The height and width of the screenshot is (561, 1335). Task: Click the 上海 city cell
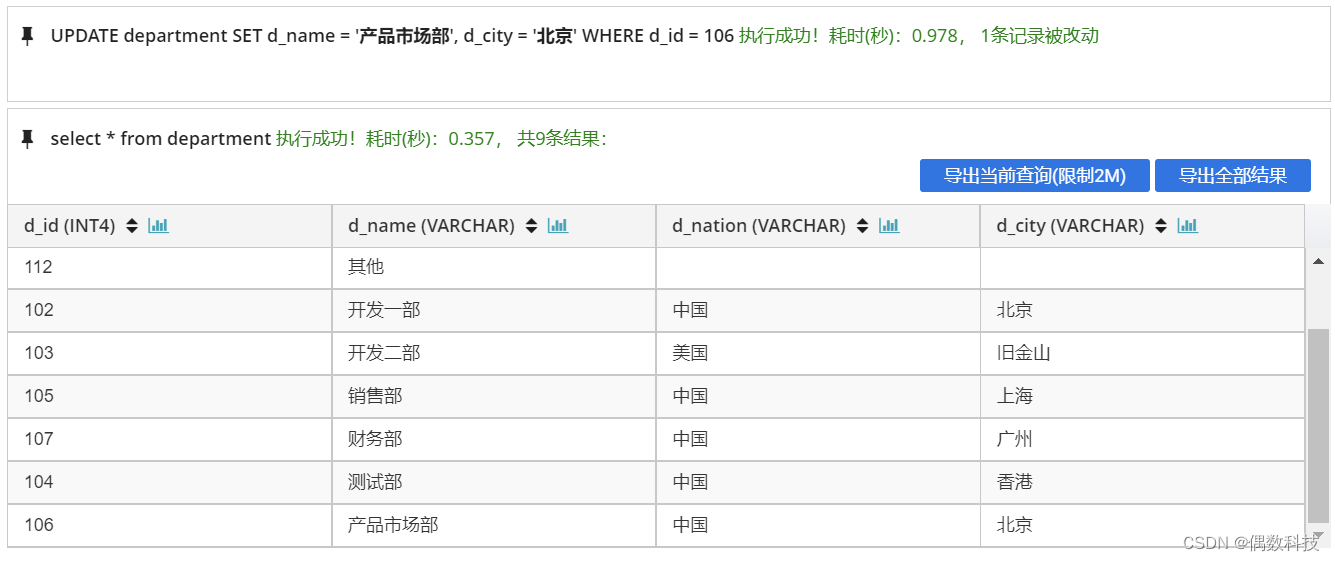pyautogui.click(x=1142, y=396)
